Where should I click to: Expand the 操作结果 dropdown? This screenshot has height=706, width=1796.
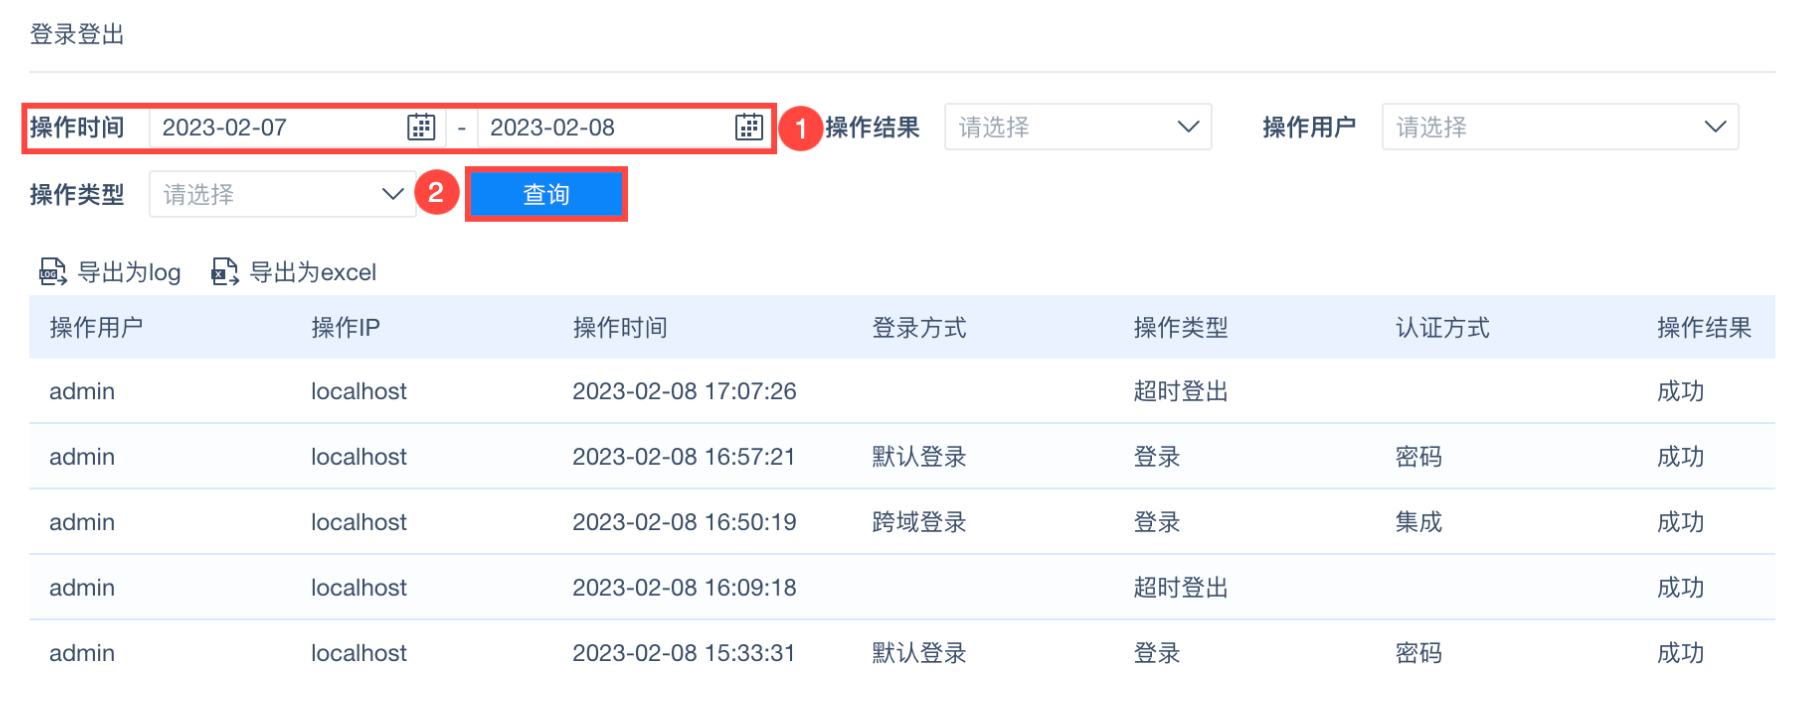1077,127
